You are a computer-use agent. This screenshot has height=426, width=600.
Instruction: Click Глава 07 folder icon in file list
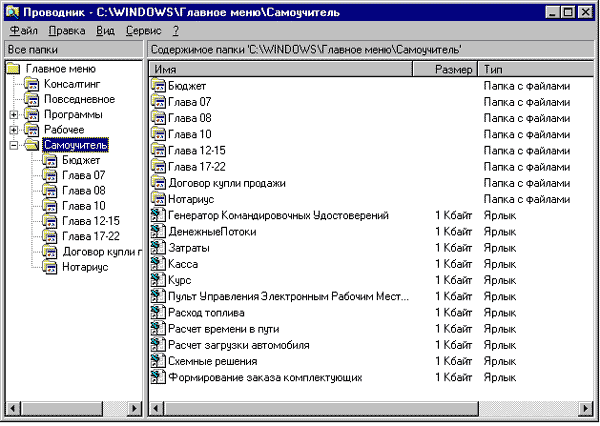tap(158, 101)
